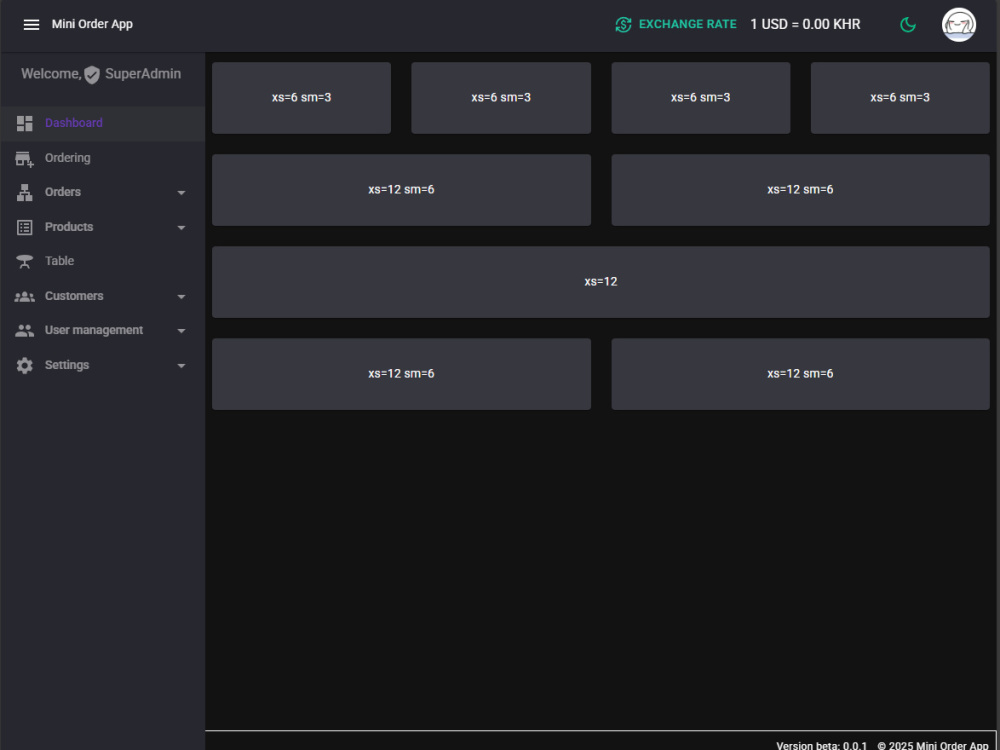Click the SuperAdmin shield badge icon
The image size is (1000, 750).
pyautogui.click(x=92, y=75)
